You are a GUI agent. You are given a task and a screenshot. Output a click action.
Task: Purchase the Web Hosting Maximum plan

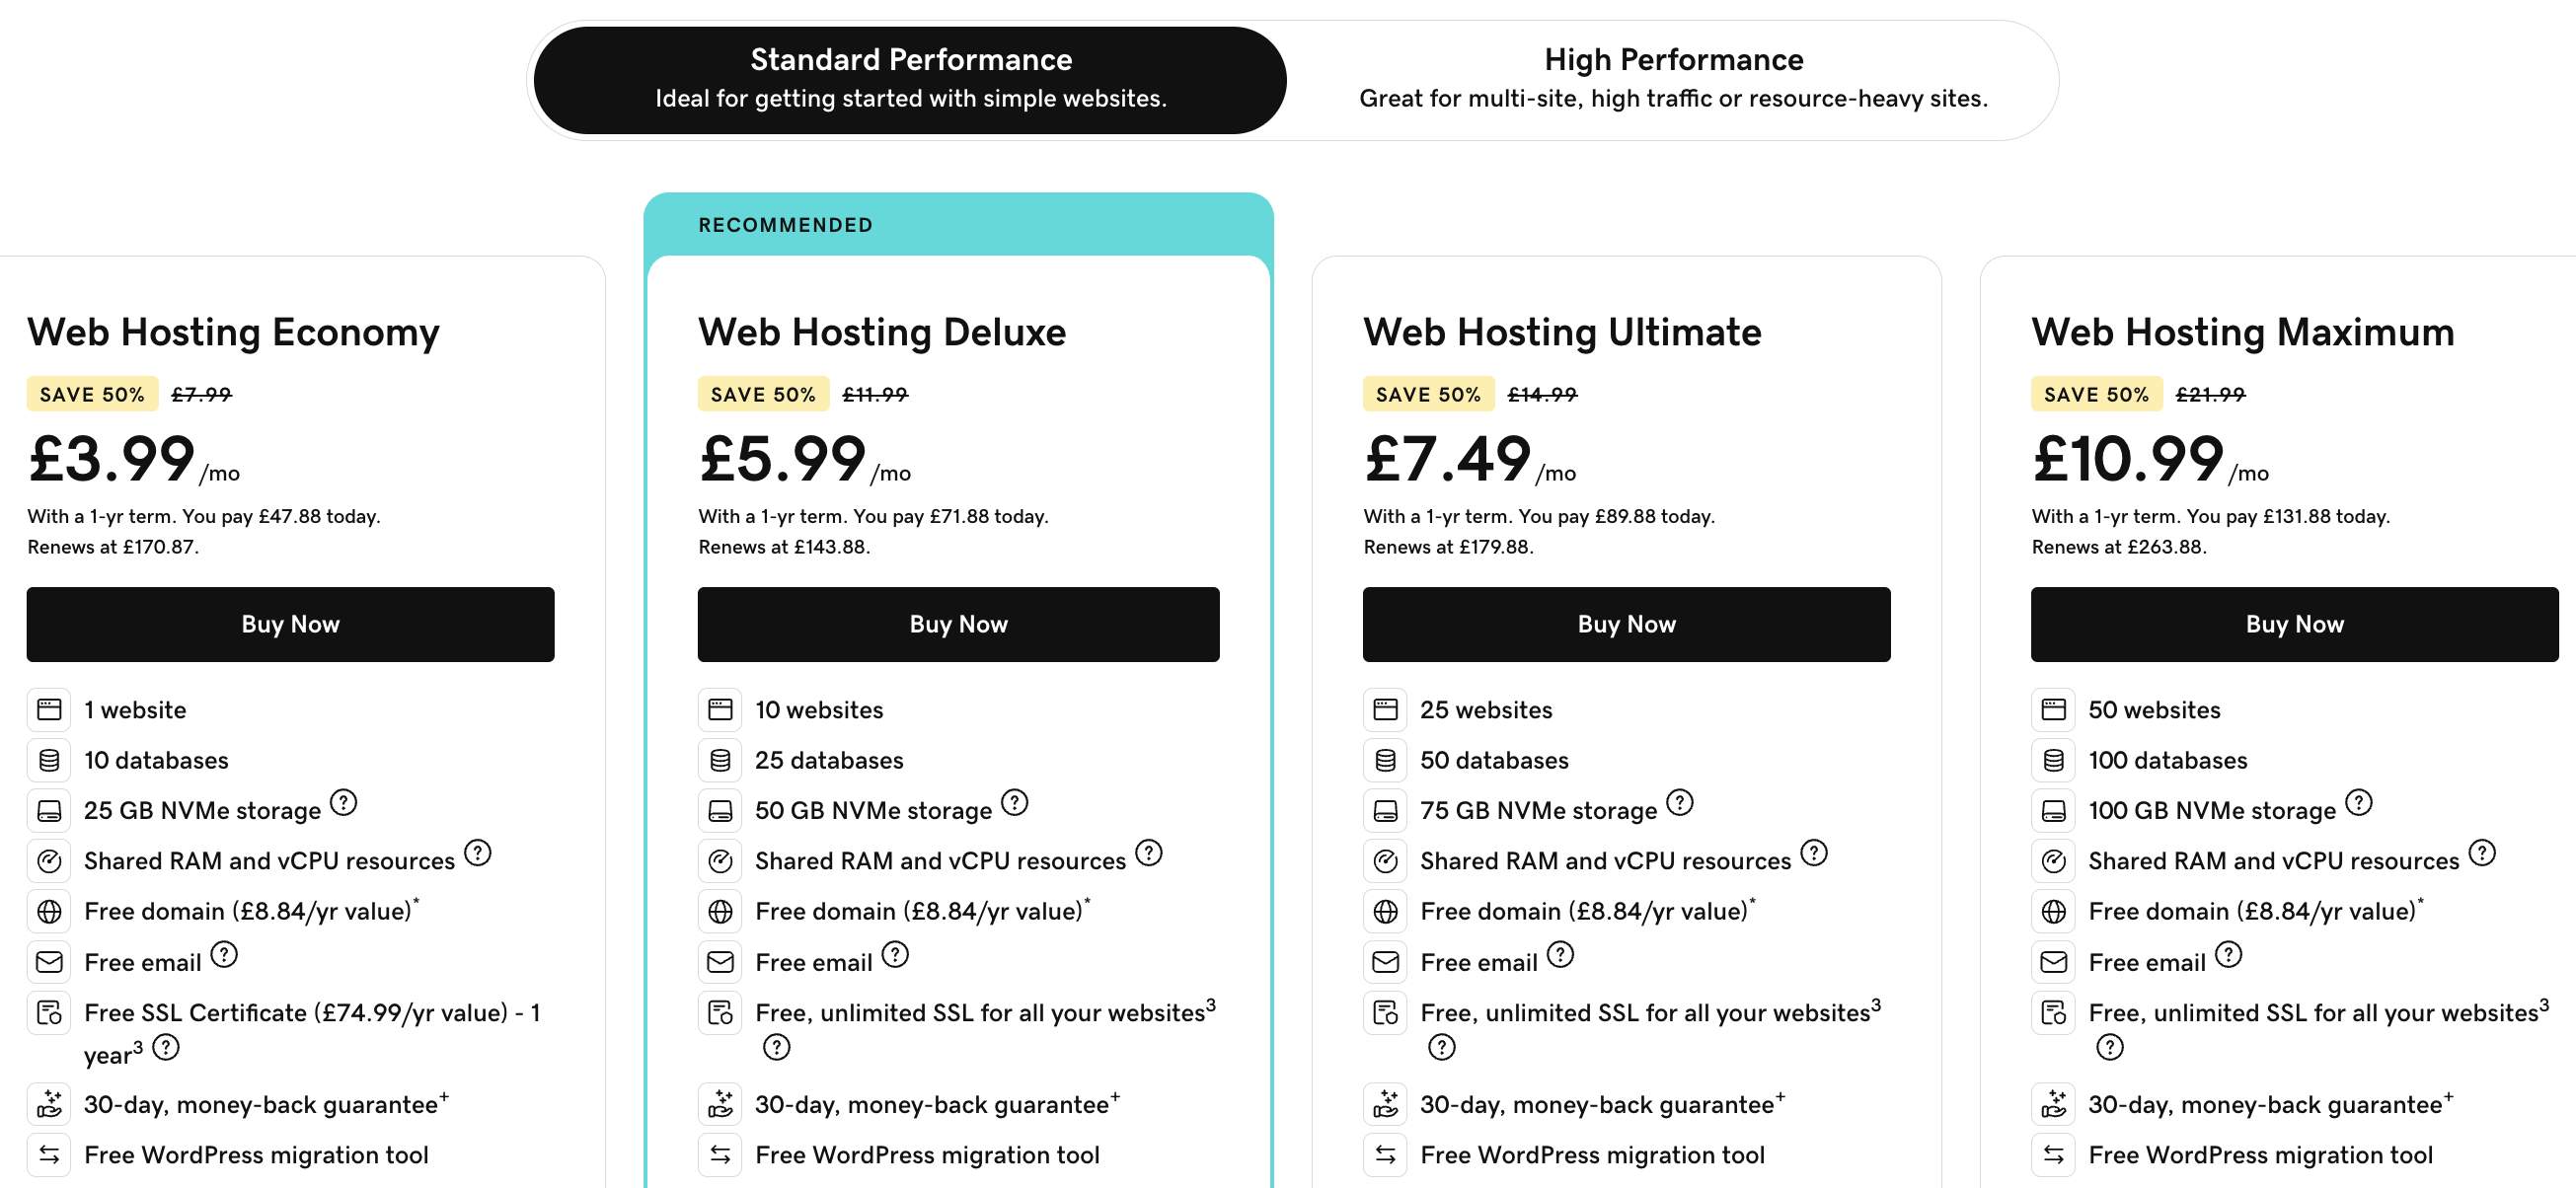(2294, 624)
